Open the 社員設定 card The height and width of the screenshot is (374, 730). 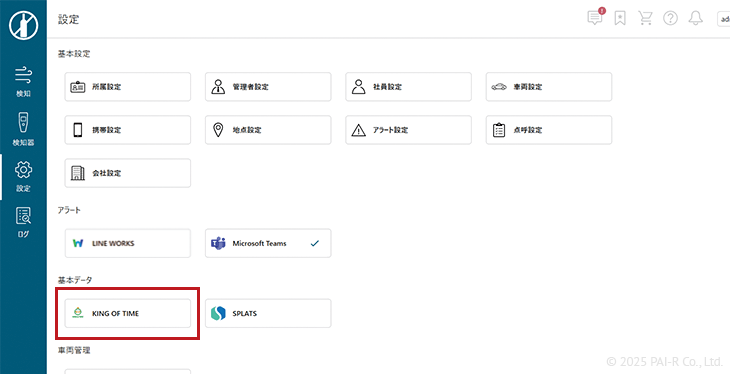[408, 87]
